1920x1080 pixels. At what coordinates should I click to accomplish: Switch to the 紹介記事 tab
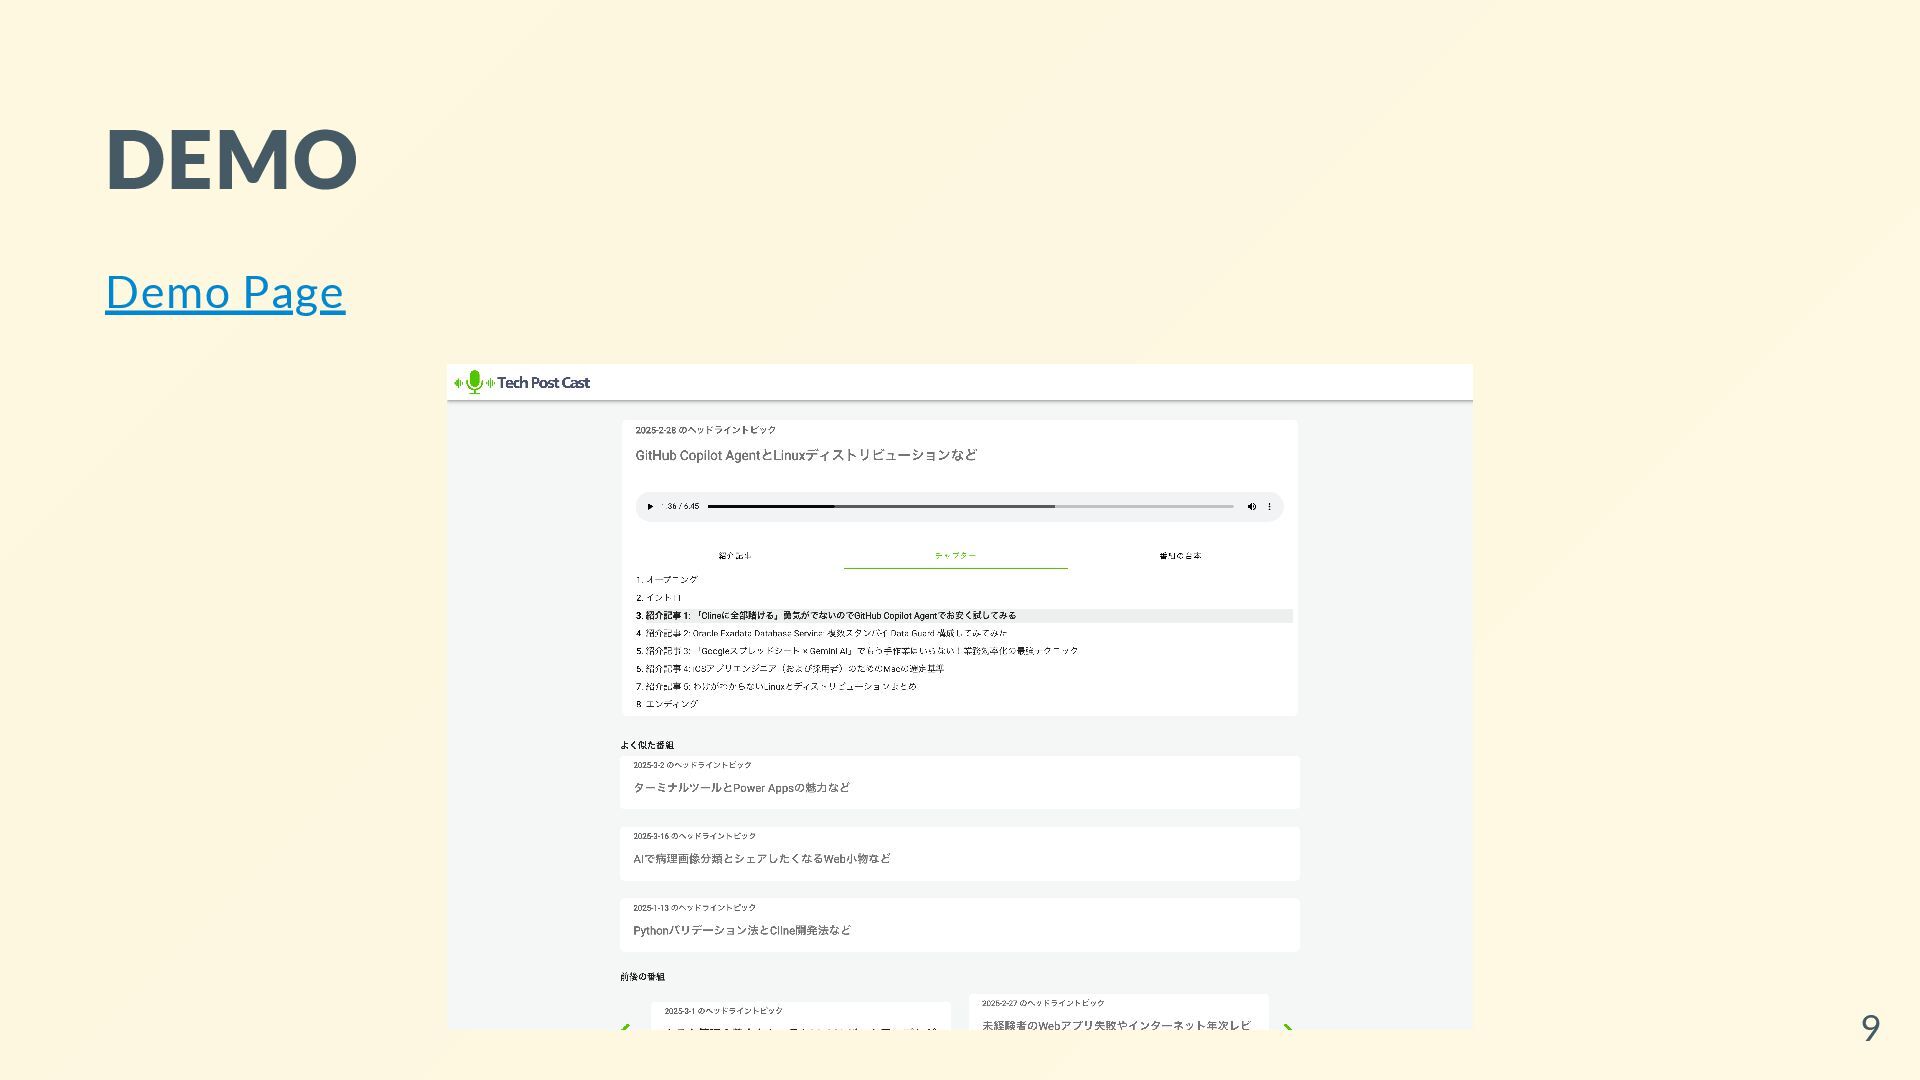click(x=734, y=556)
